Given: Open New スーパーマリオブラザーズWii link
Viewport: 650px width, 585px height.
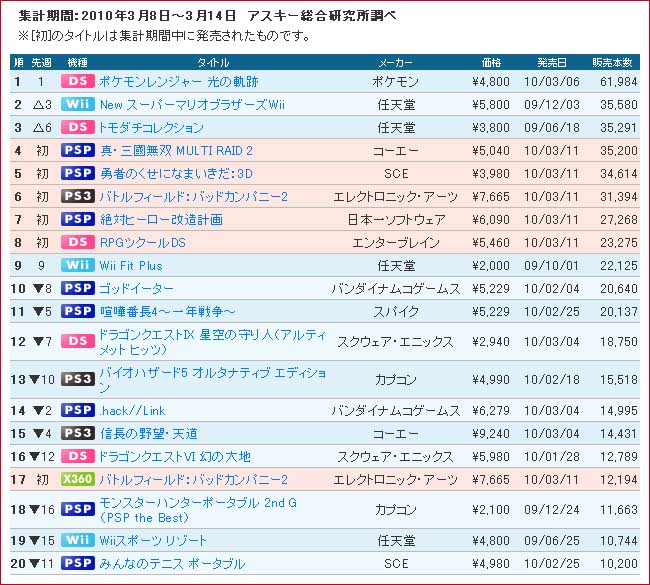Looking at the screenshot, I should pos(192,104).
